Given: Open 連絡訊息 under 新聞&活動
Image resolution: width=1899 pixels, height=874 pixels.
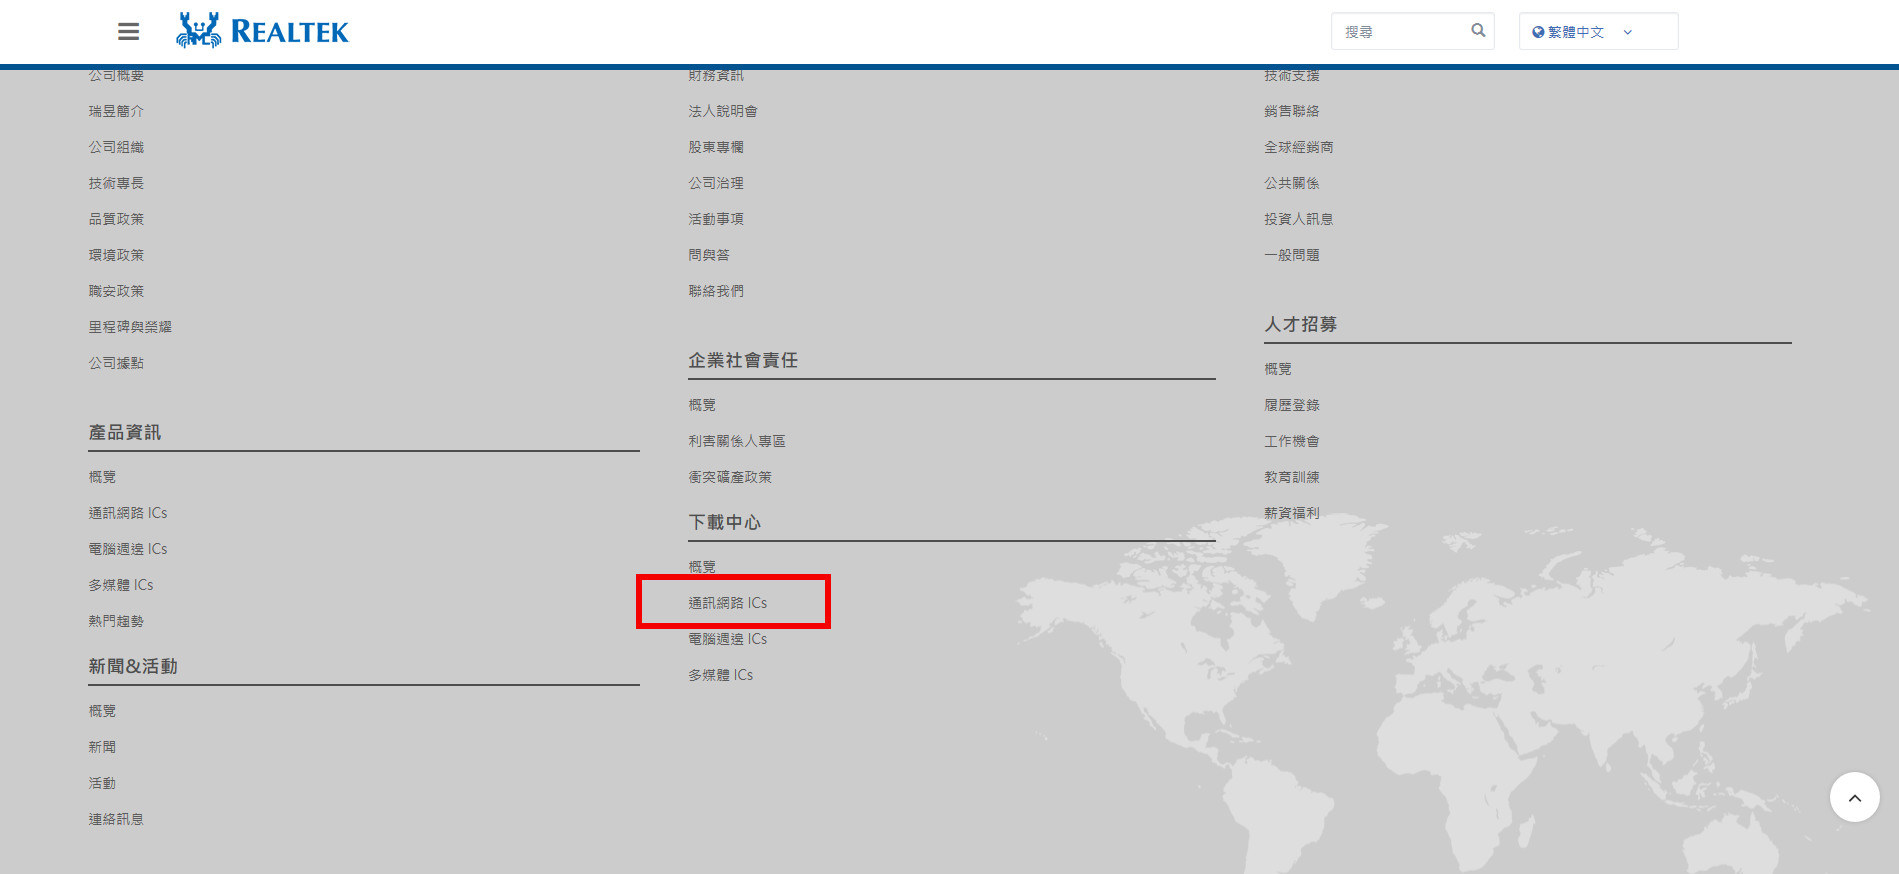Looking at the screenshot, I should [116, 819].
